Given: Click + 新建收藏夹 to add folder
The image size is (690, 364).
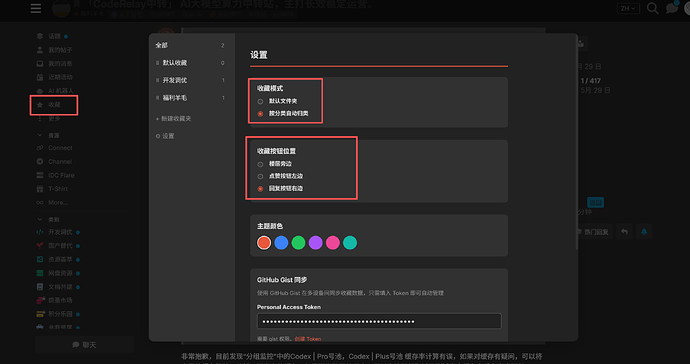Looking at the screenshot, I should point(173,118).
